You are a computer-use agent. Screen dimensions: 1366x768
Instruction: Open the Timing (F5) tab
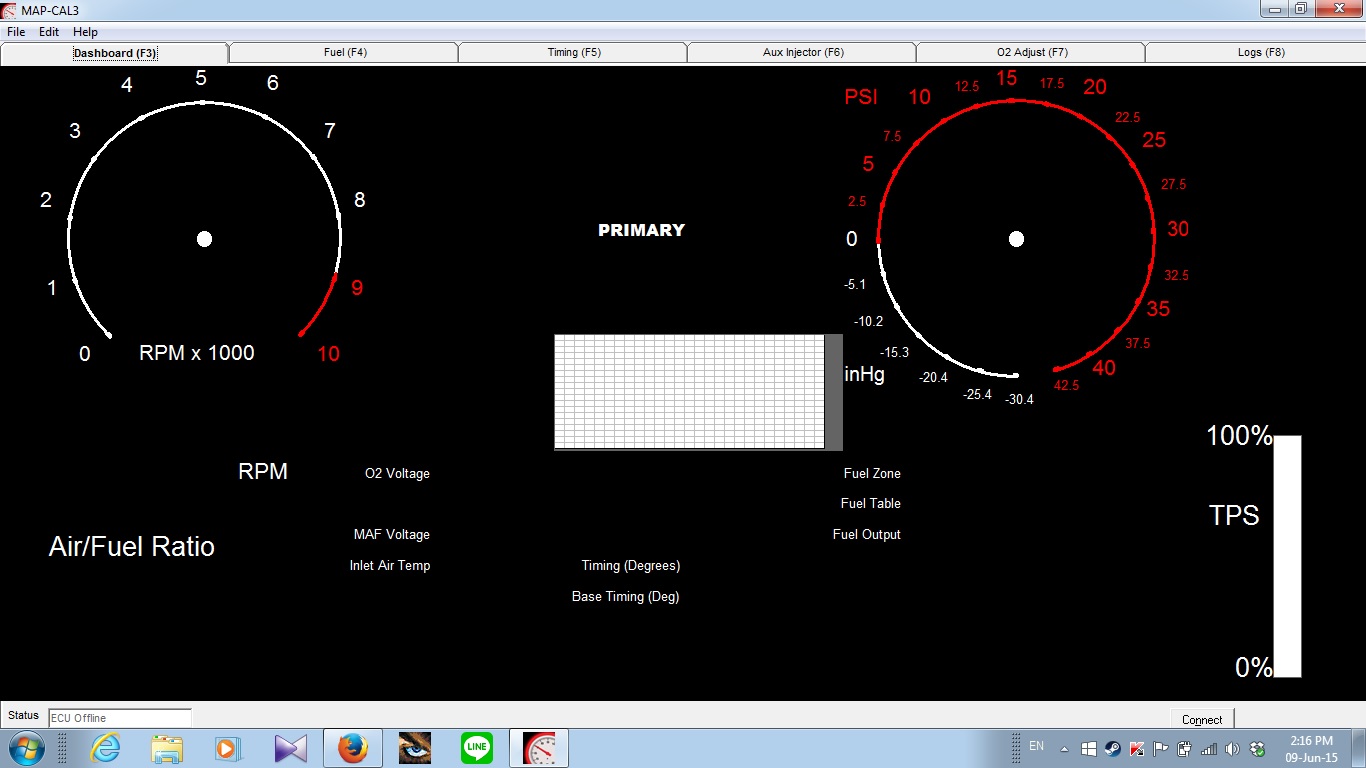572,51
